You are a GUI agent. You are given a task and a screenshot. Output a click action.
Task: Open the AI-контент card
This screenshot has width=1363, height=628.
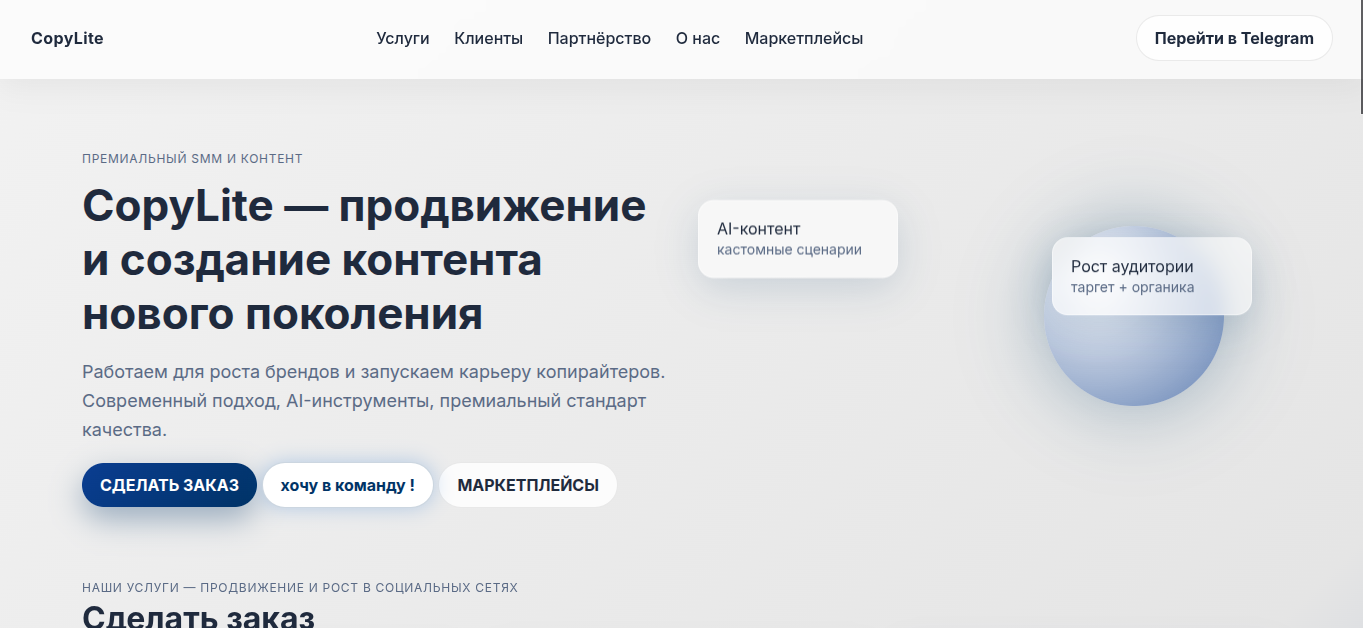(x=797, y=238)
